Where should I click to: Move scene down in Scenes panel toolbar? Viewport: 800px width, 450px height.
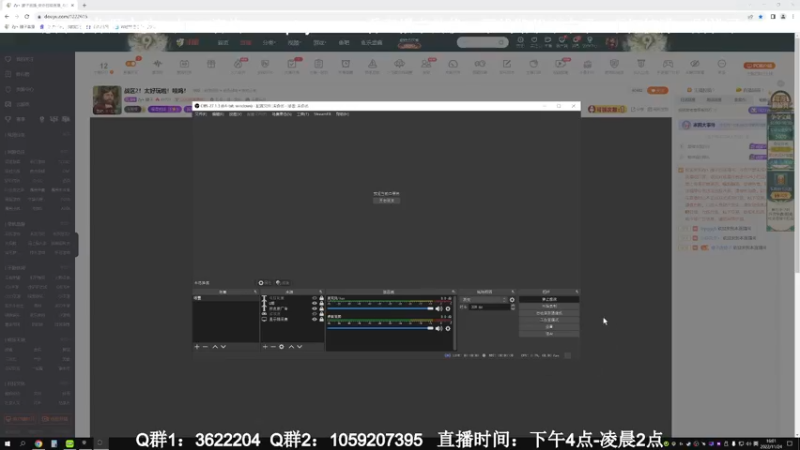(223, 347)
